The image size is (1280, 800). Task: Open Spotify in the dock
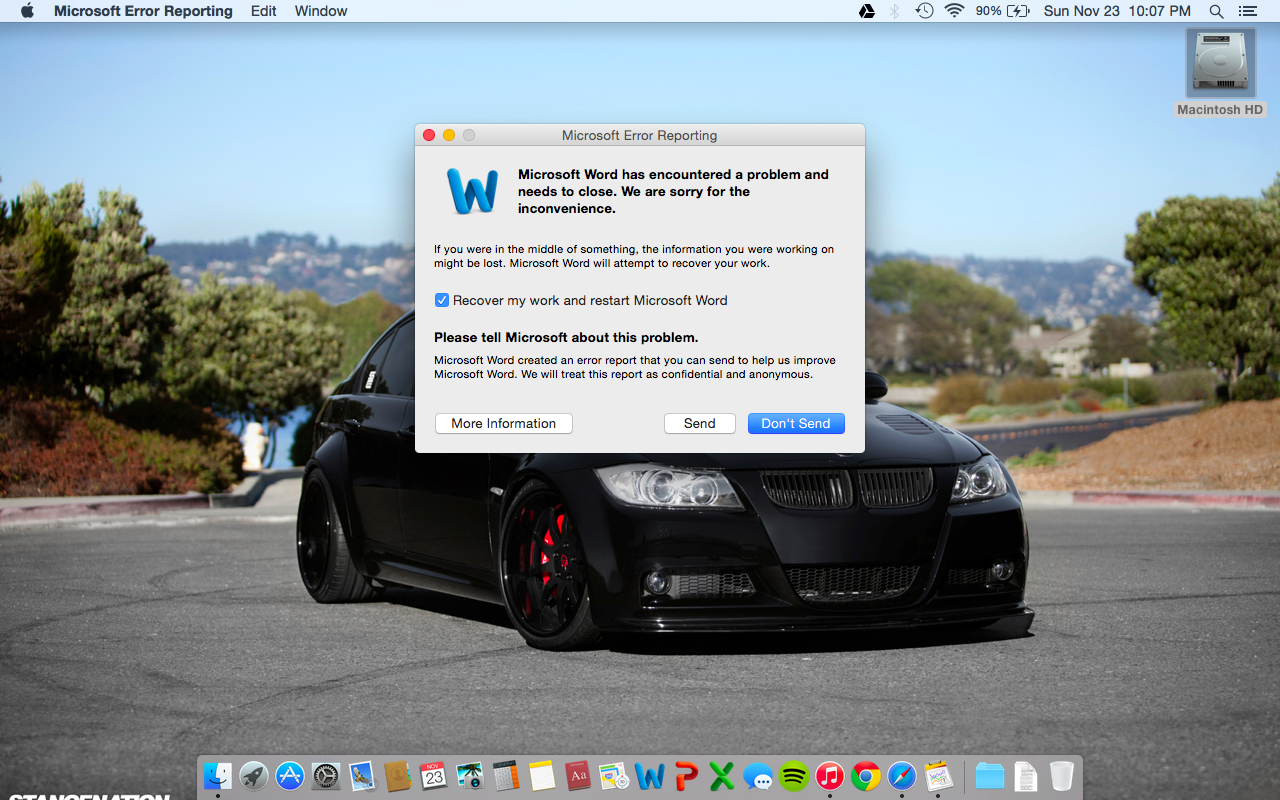(x=794, y=775)
